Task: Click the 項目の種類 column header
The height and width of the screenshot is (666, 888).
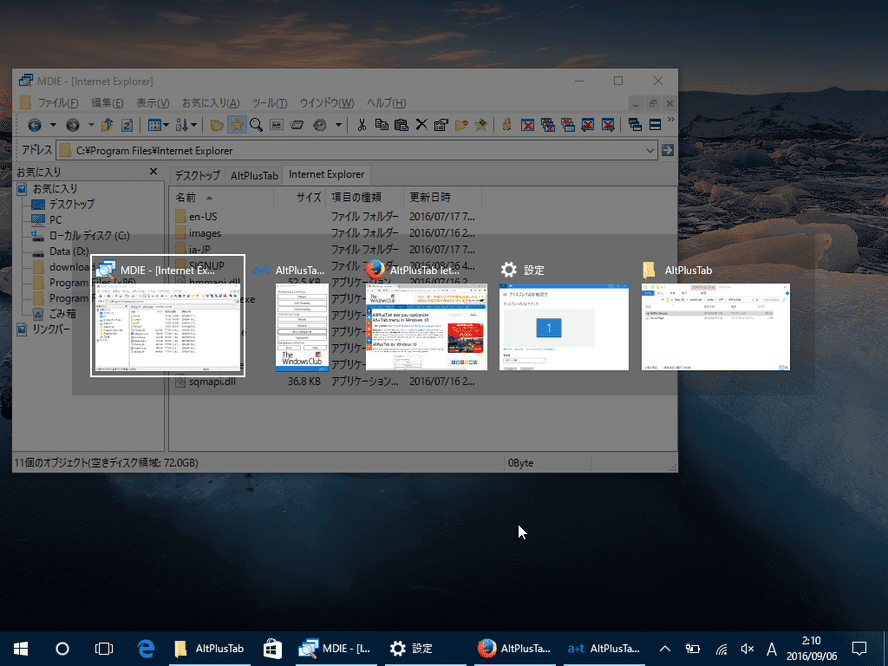Action: (x=365, y=197)
